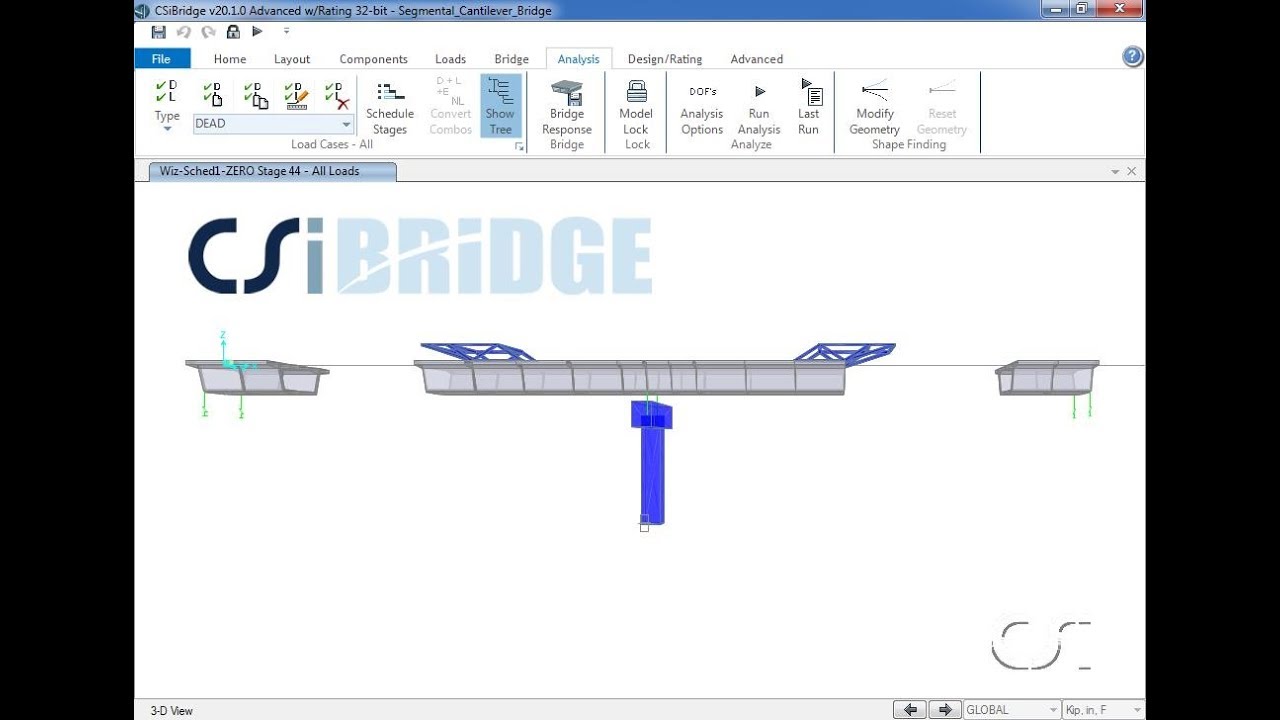Click the Reset Geometry button
This screenshot has width=1280, height=720.
click(942, 107)
